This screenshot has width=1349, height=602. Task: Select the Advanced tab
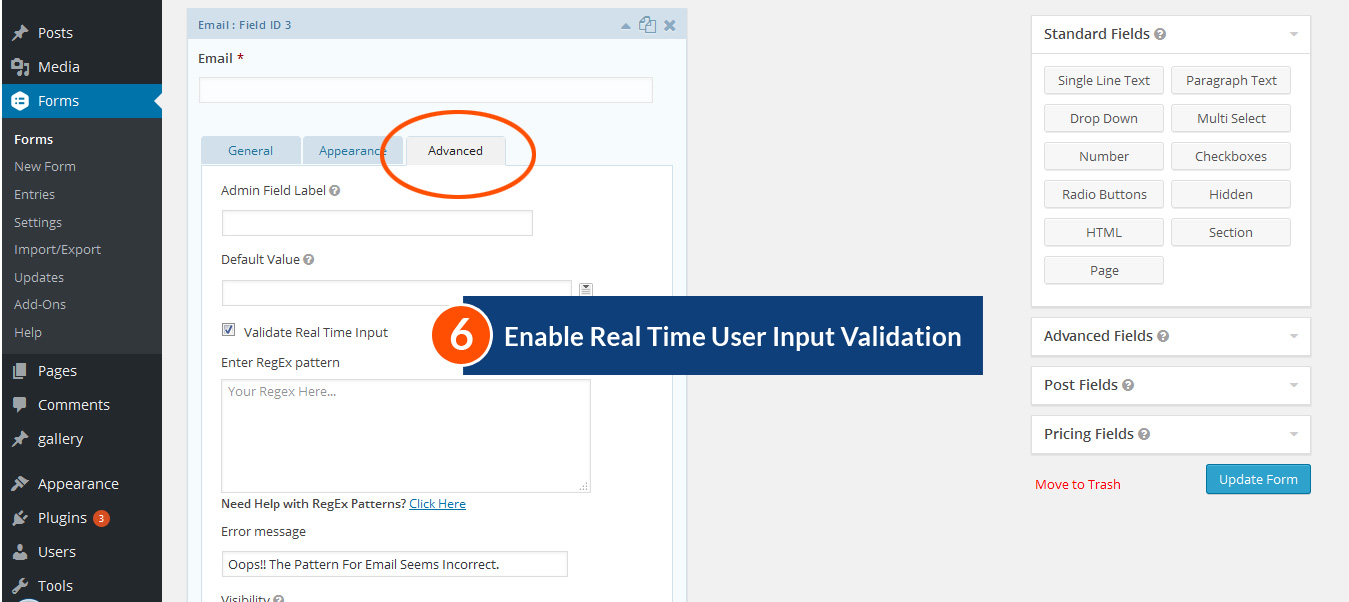click(x=456, y=151)
